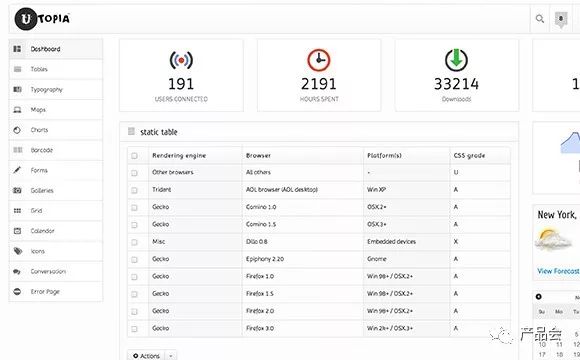Select the Camino 1.5 row checkbox
This screenshot has height=360, width=580.
pyautogui.click(x=134, y=225)
